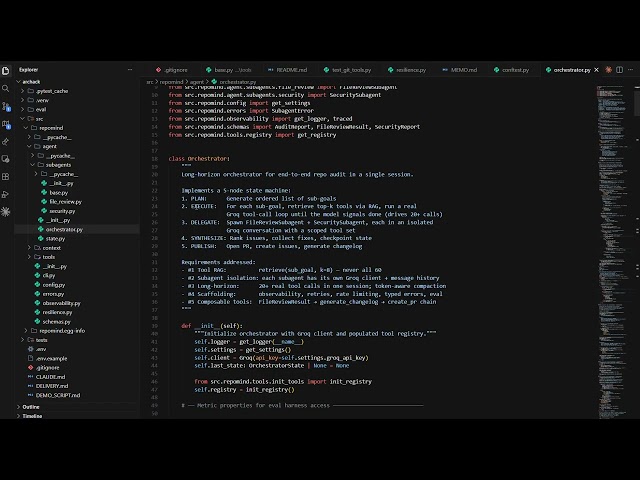Click the 'class Orchestrator:' line
The height and width of the screenshot is (480, 640).
199,158
